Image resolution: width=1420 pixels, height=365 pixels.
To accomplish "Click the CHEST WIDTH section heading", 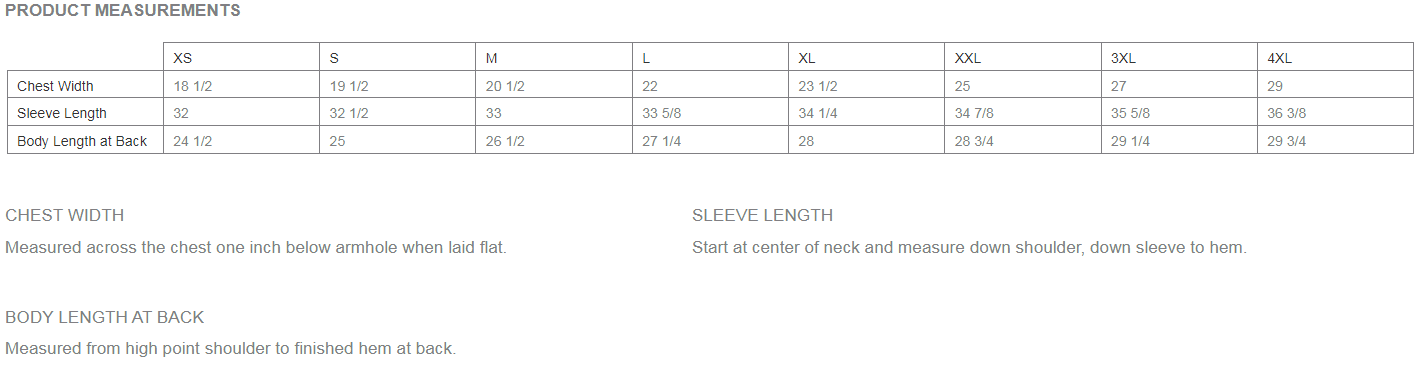I will pyautogui.click(x=65, y=215).
